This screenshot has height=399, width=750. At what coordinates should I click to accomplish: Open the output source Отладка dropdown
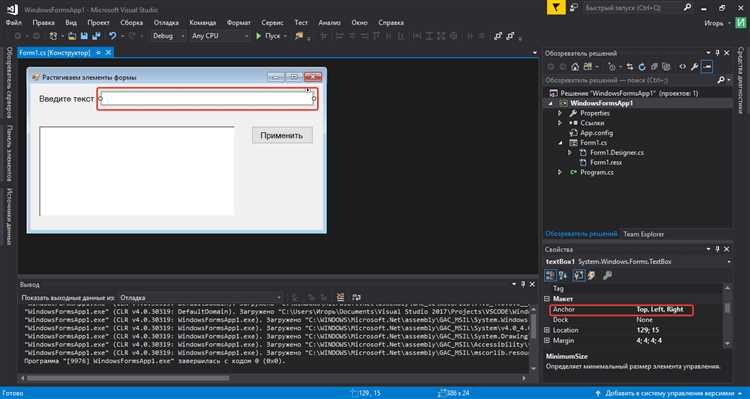(200, 298)
